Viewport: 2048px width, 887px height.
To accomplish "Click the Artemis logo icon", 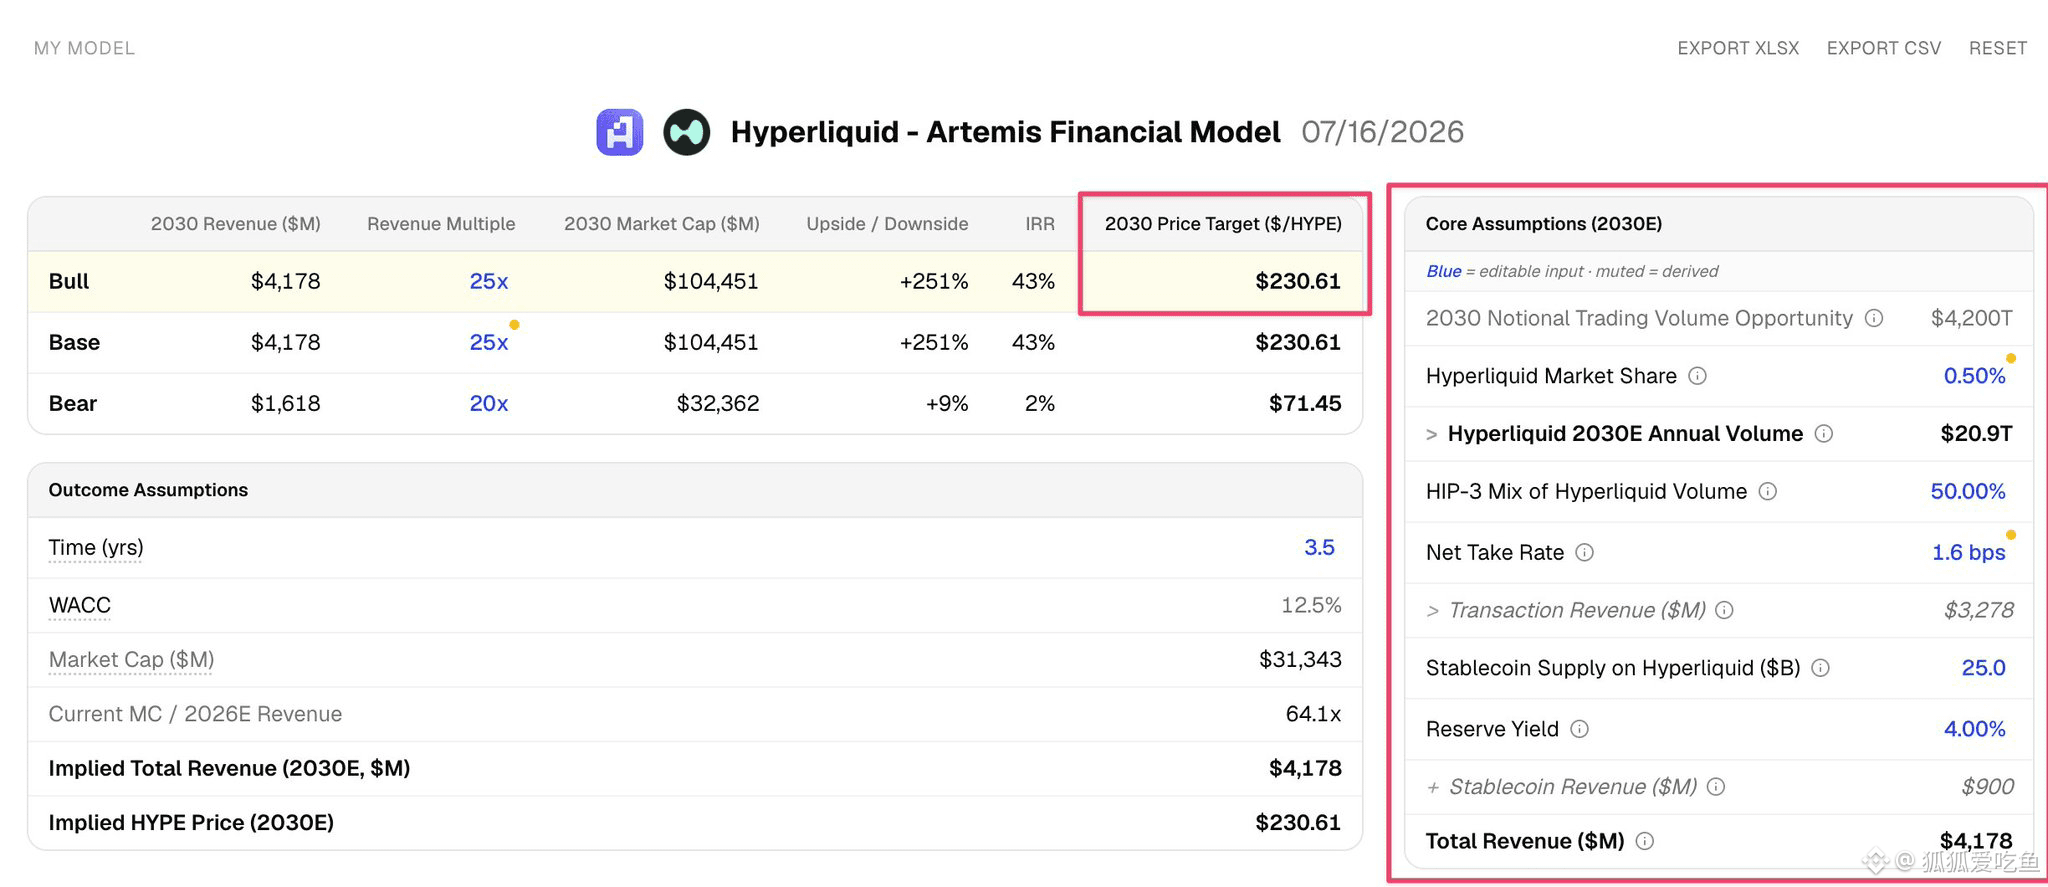I will click(x=620, y=132).
